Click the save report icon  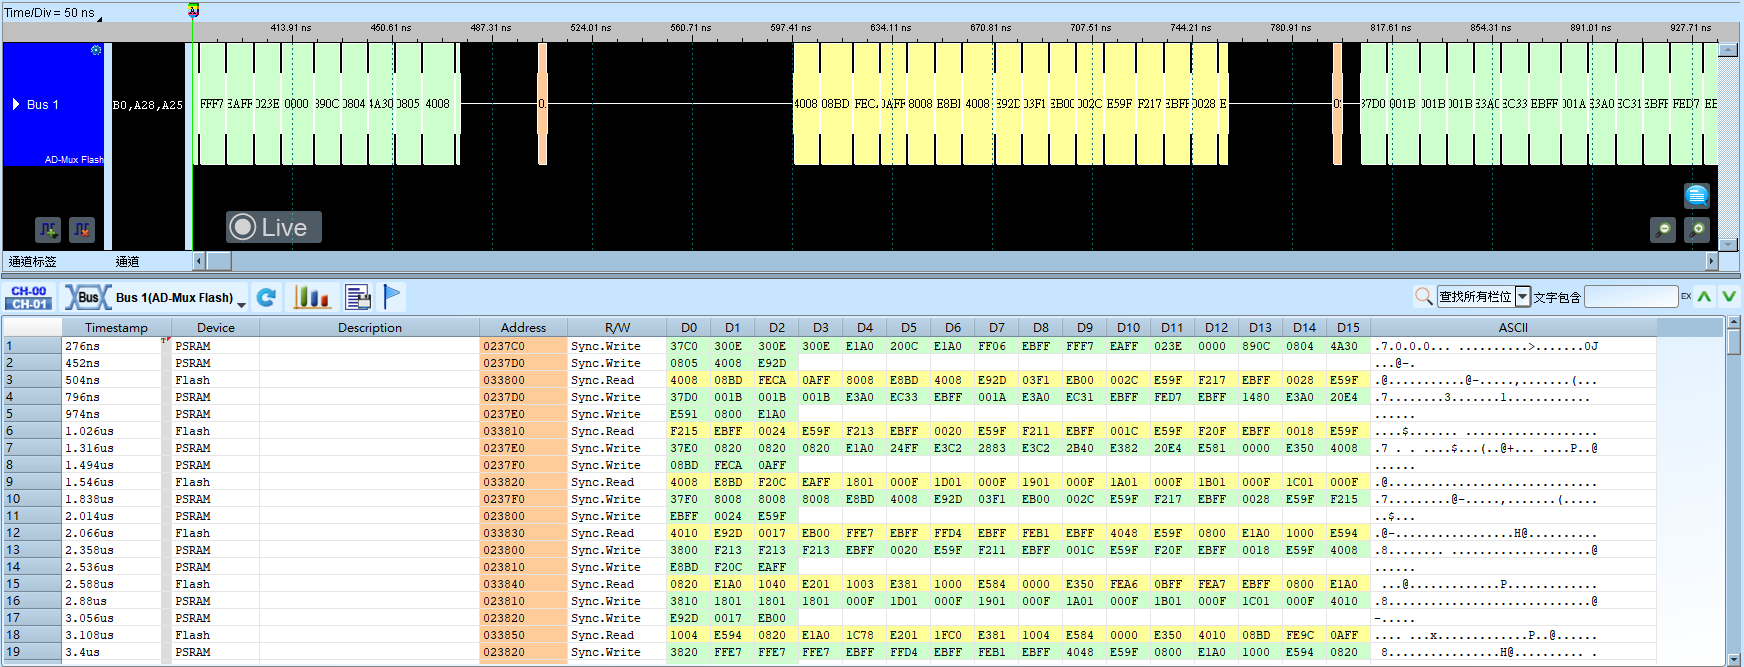click(358, 297)
